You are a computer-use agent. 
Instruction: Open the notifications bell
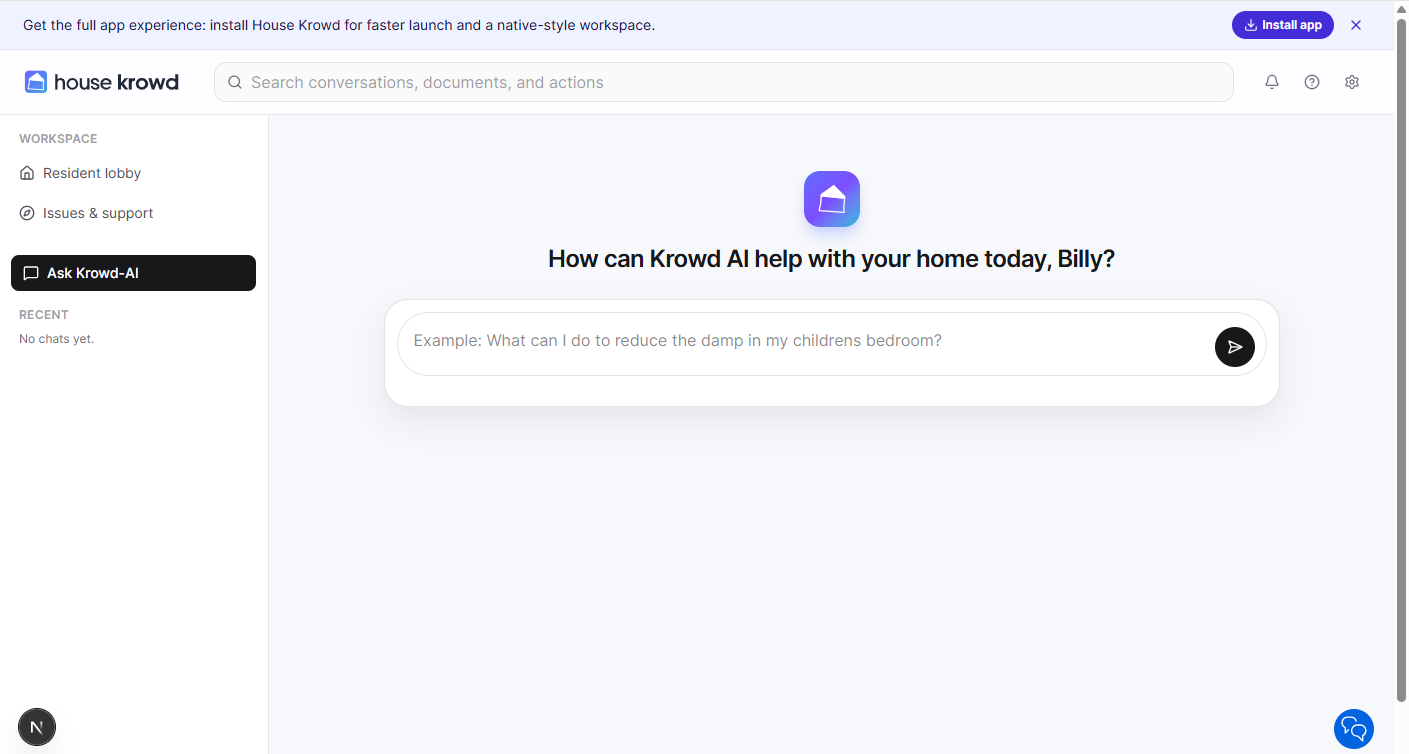point(1272,82)
